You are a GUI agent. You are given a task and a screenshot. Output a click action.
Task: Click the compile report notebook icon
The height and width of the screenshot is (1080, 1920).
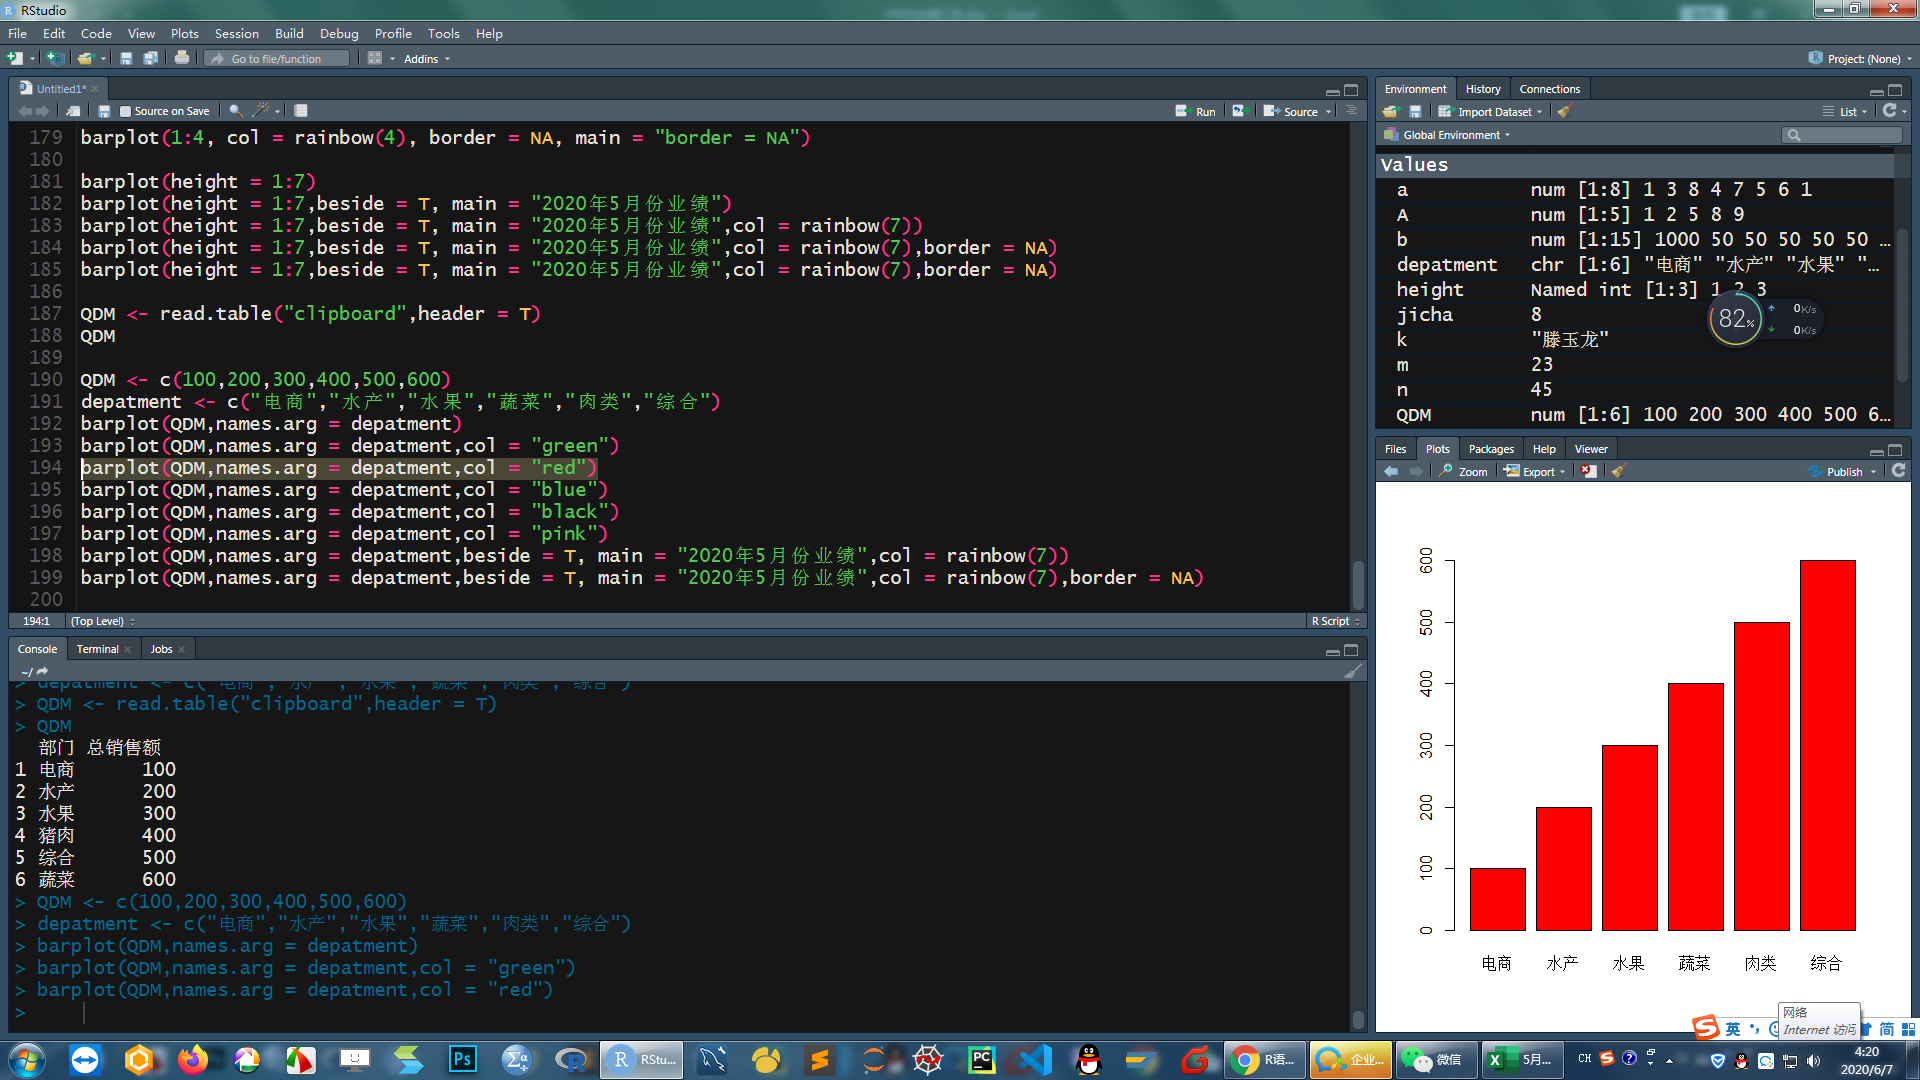[x=301, y=111]
